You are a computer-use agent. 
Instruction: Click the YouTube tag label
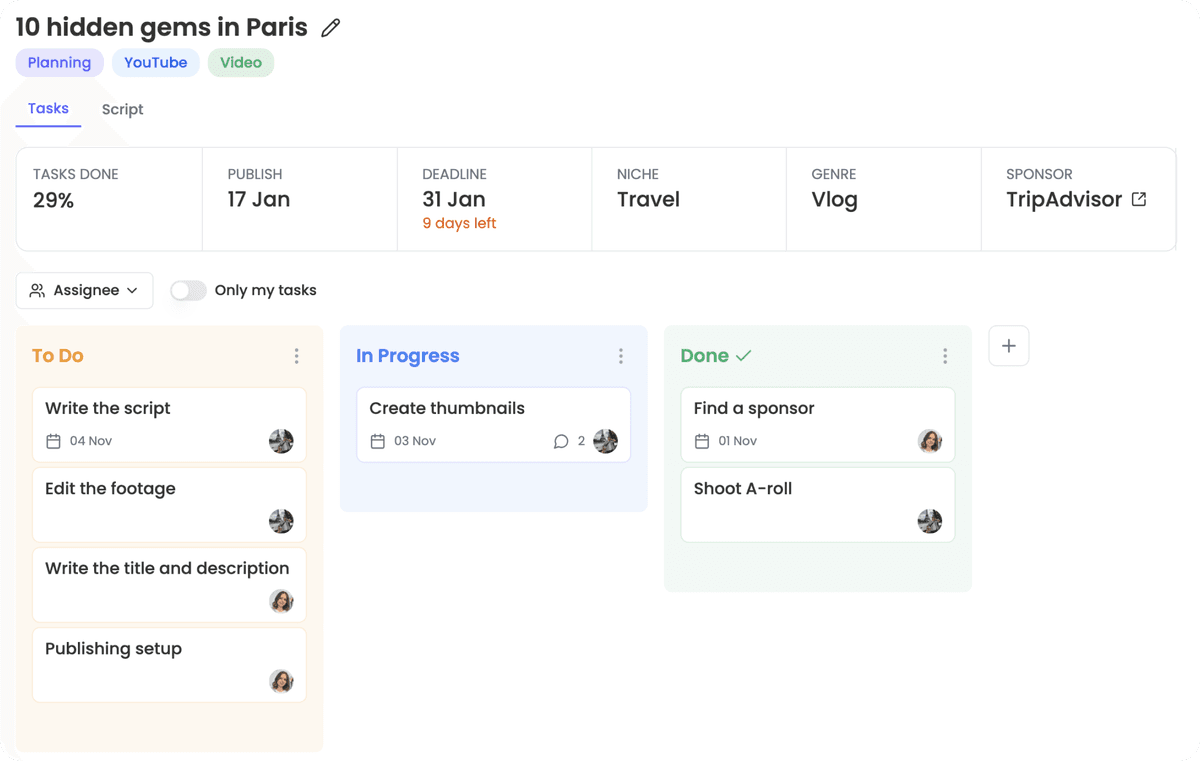(155, 62)
